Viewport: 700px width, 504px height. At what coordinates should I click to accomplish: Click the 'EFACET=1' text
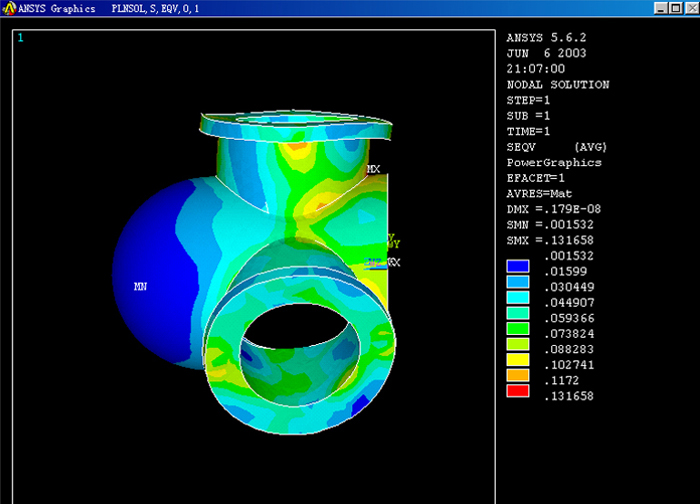(536, 178)
